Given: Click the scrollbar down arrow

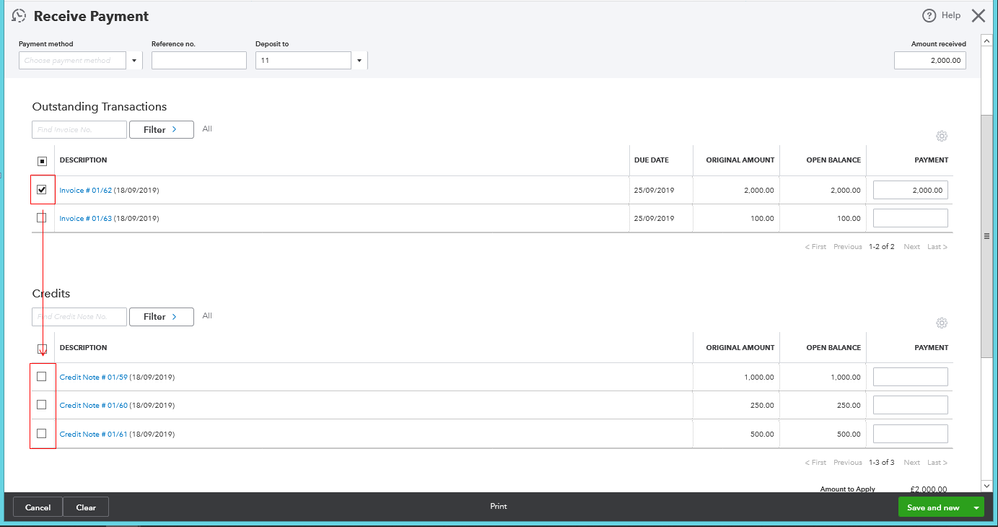Looking at the screenshot, I should point(987,486).
